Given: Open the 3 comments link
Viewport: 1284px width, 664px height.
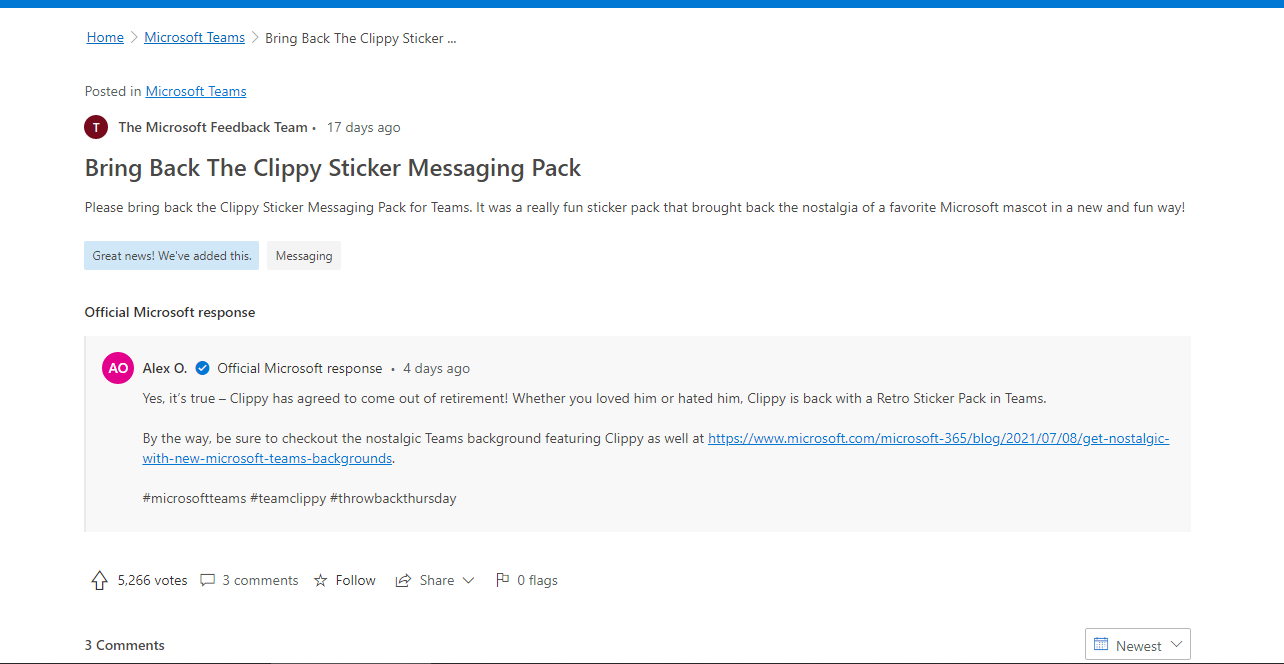Looking at the screenshot, I should [260, 580].
